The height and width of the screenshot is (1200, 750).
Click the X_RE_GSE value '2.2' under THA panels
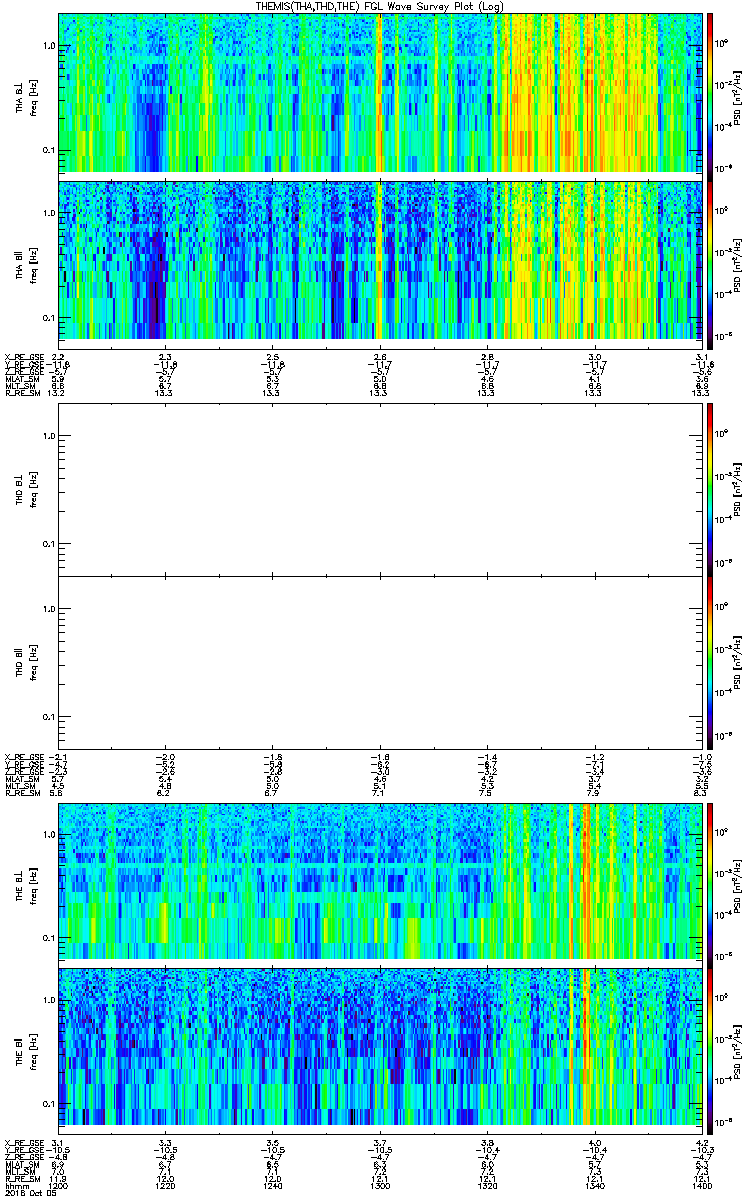[59, 357]
